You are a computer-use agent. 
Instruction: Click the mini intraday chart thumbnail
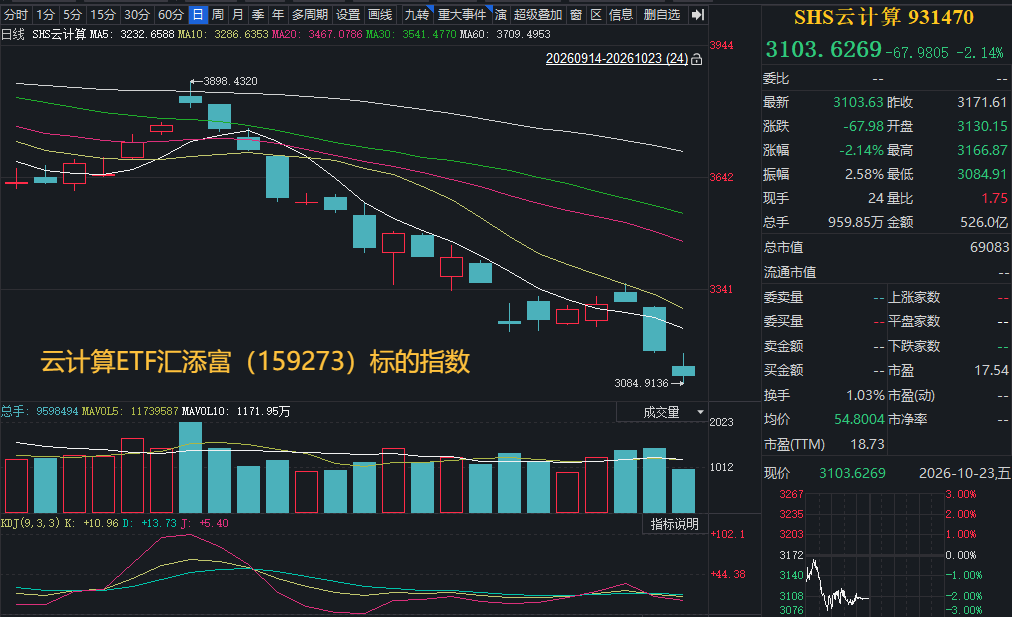(875, 553)
